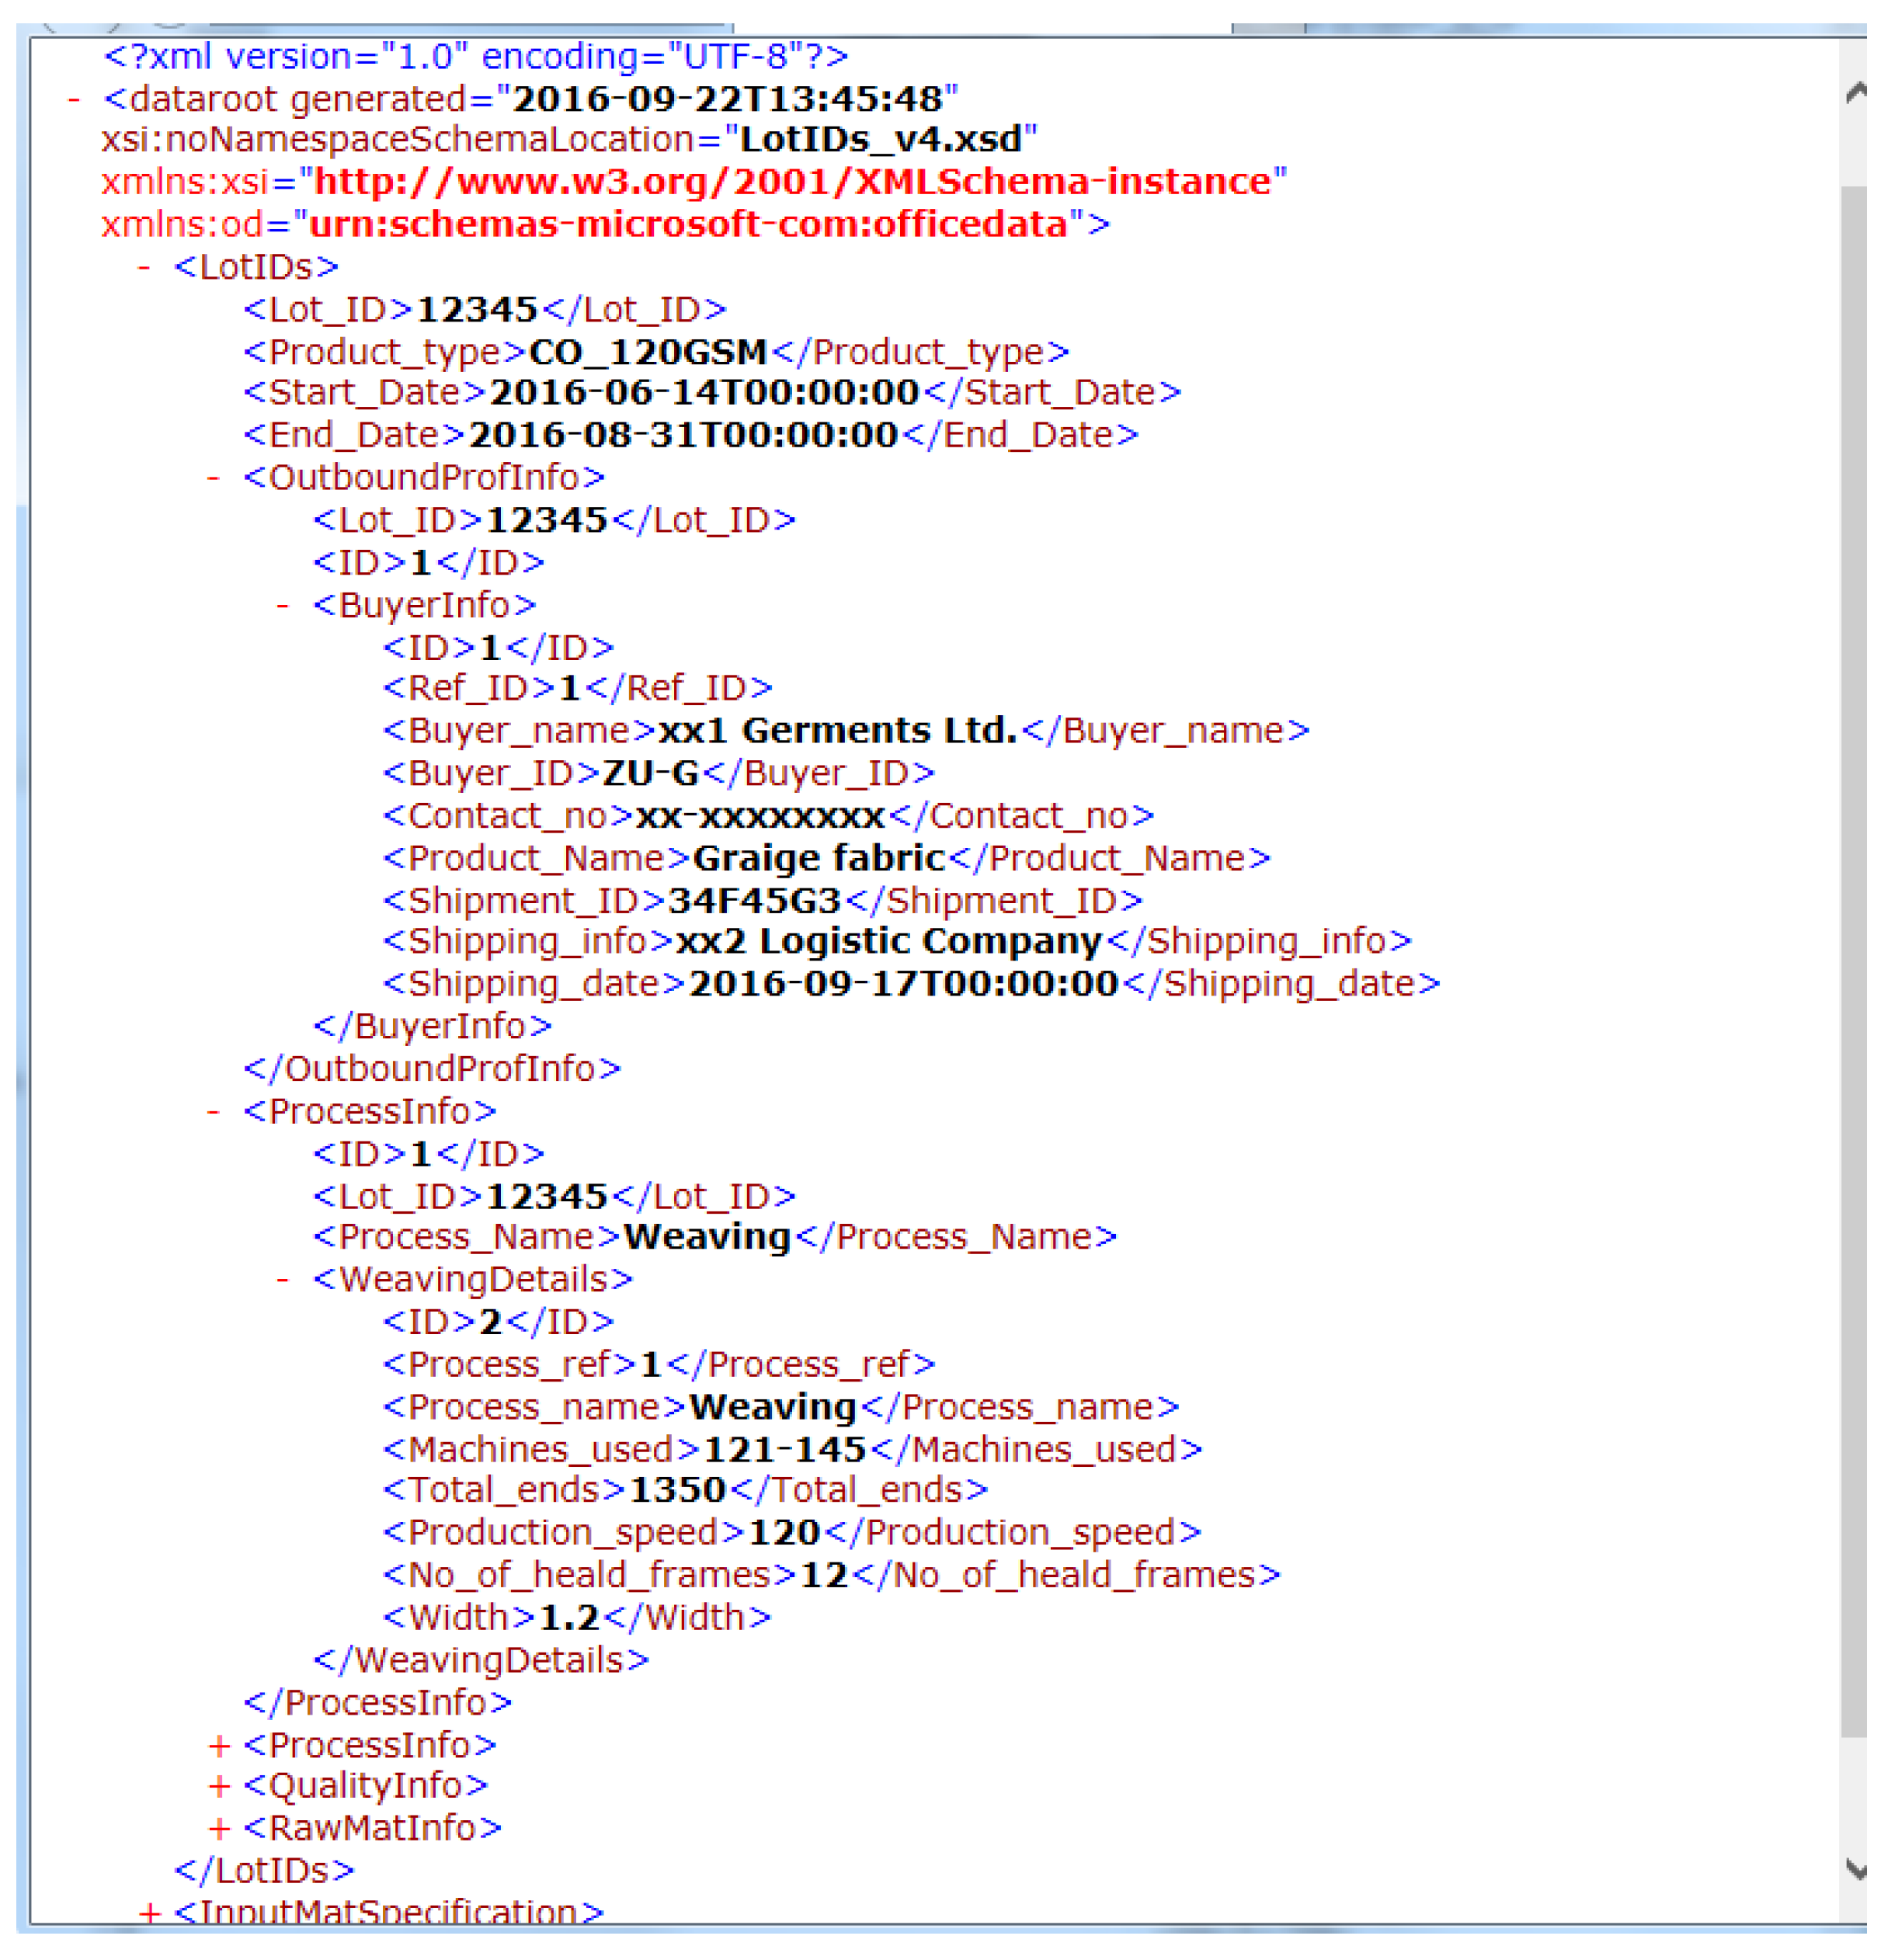Expand the InputMatSpecification node
The width and height of the screenshot is (1884, 1960).
(150, 1913)
